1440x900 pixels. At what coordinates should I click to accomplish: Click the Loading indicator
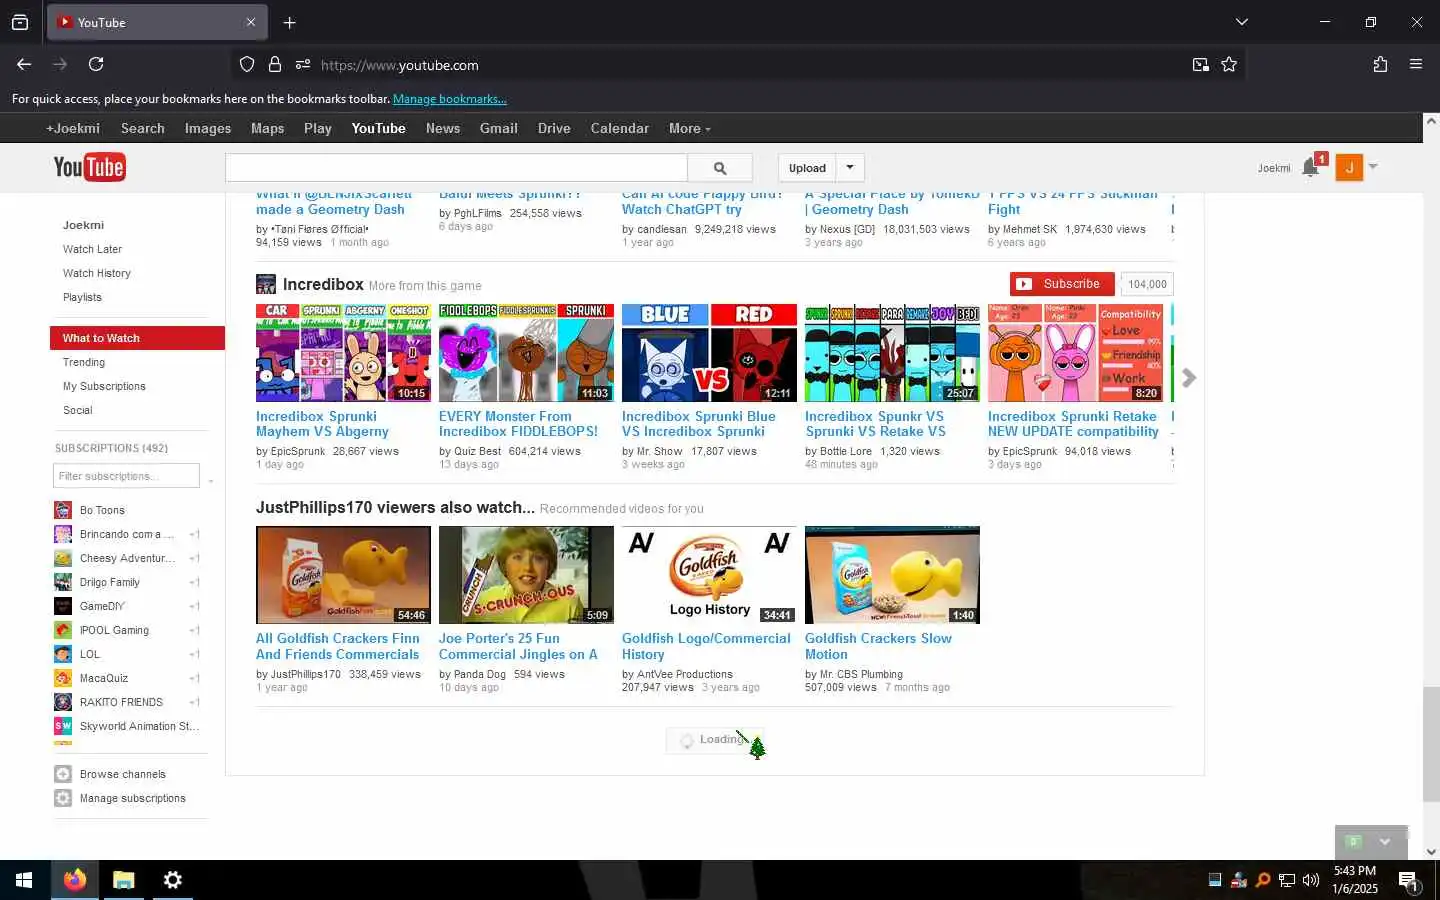tap(714, 740)
